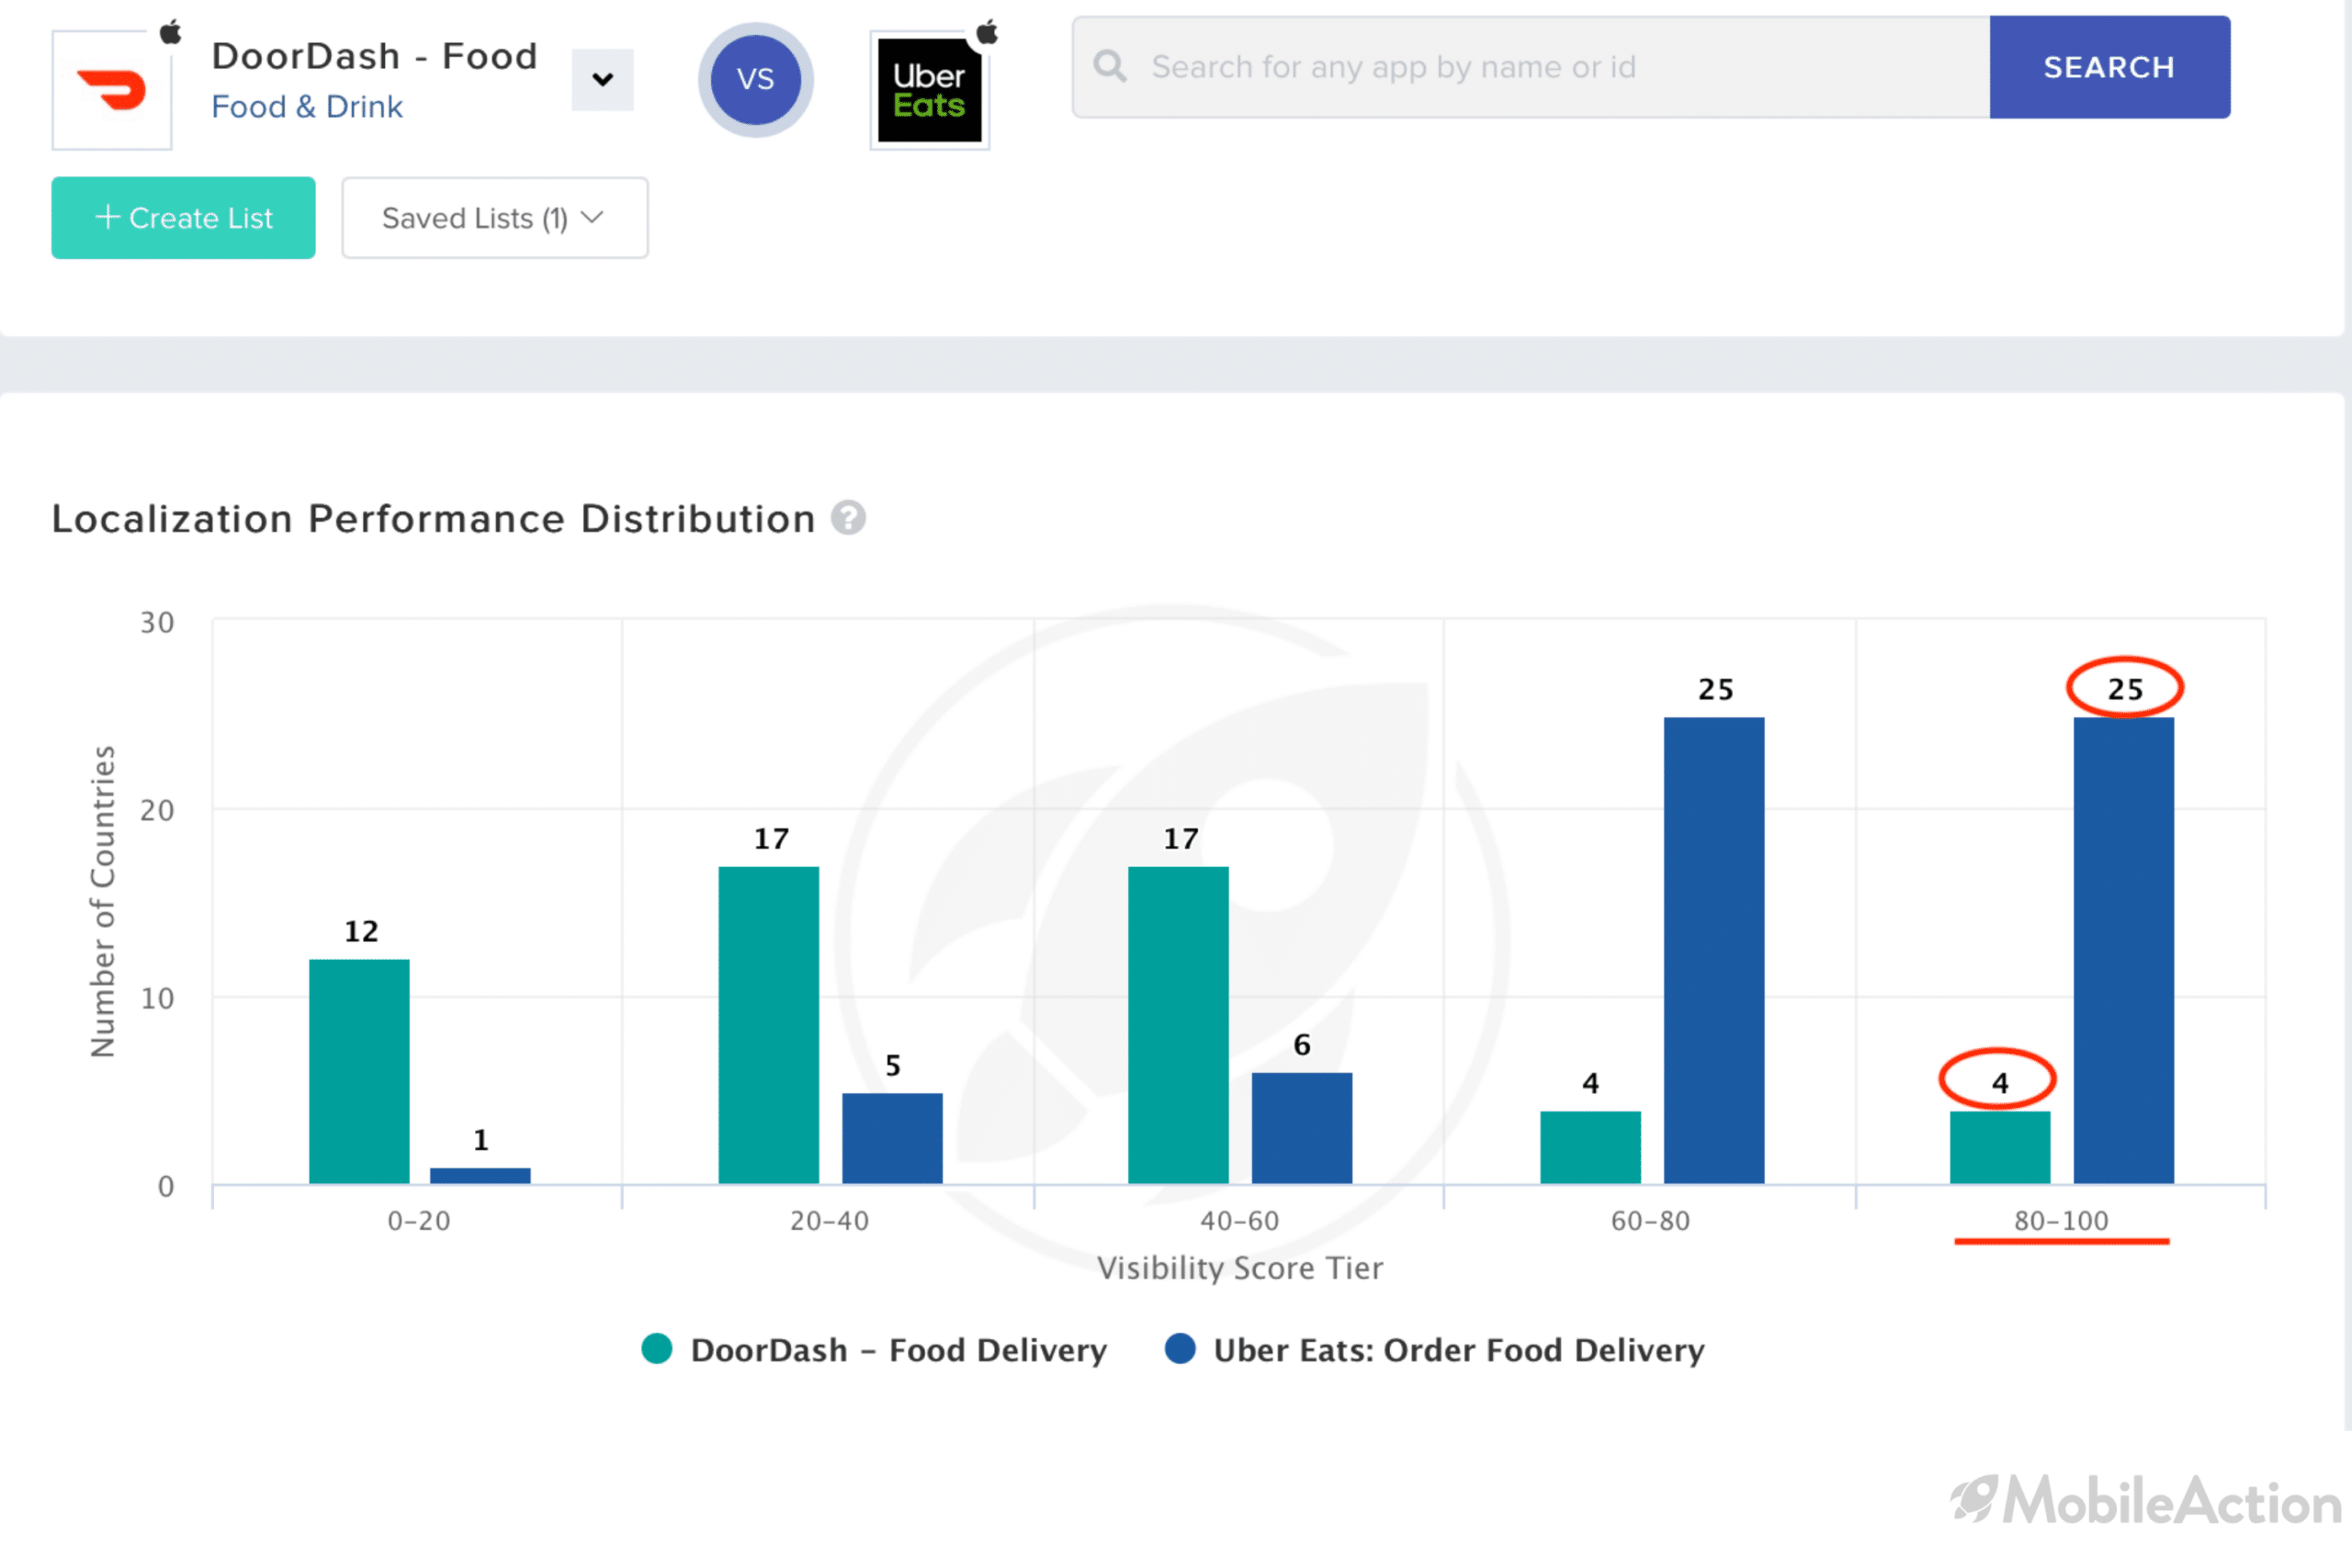This screenshot has width=2352, height=1568.
Task: Click the value label 17 above the 20-40 bar
Action: click(x=771, y=838)
